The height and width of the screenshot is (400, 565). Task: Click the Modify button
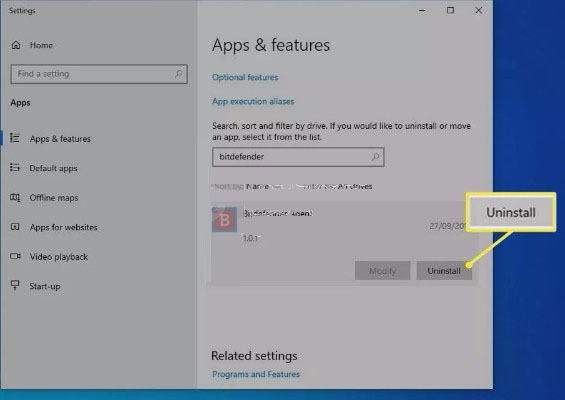[382, 271]
